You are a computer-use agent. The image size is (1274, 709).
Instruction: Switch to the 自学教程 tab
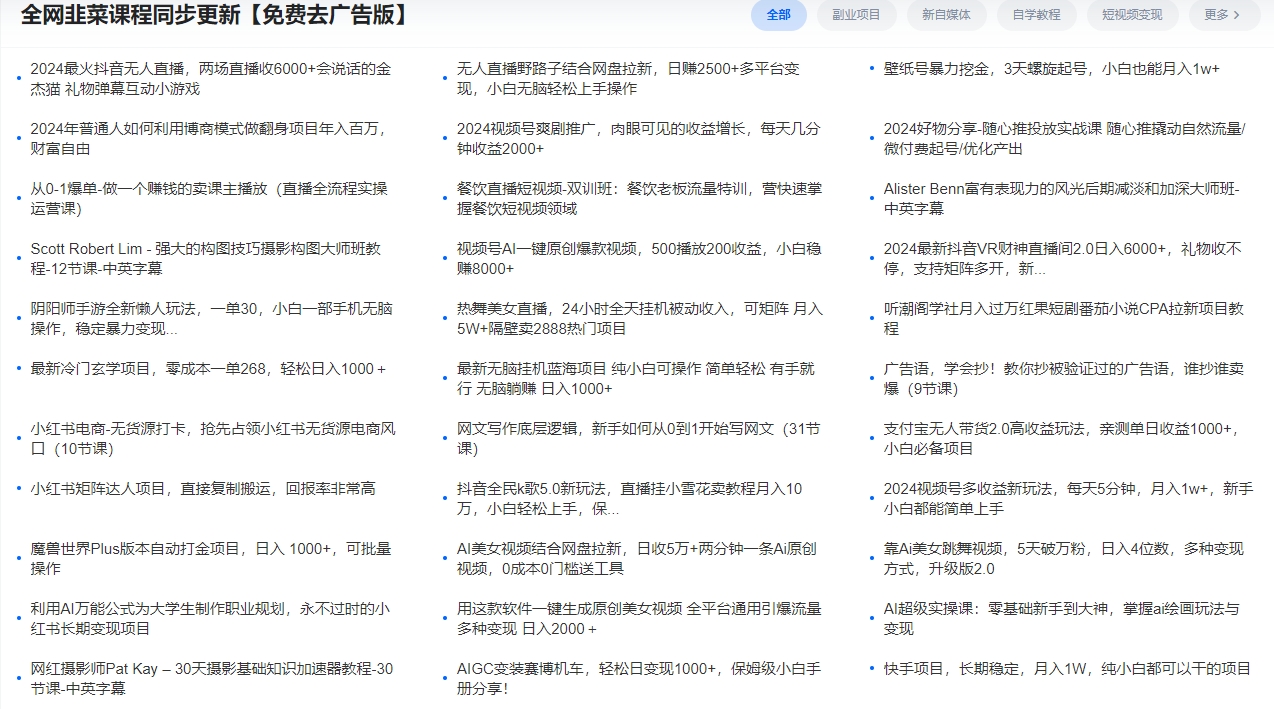click(x=1036, y=16)
